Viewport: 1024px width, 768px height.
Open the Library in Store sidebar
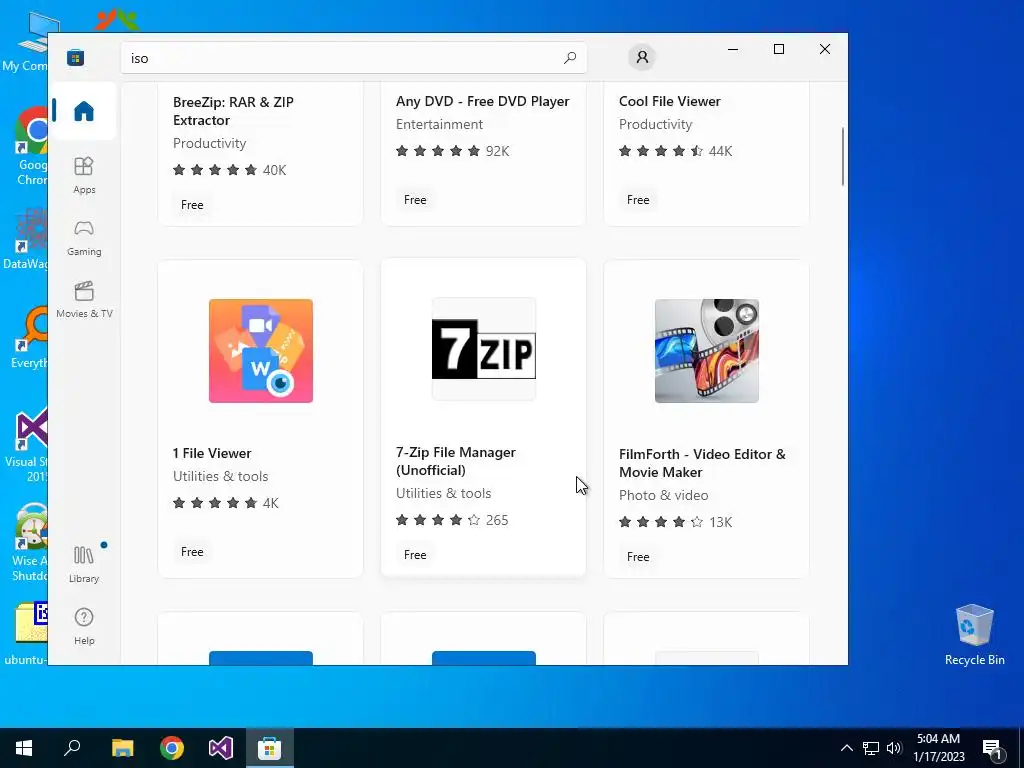coord(84,565)
